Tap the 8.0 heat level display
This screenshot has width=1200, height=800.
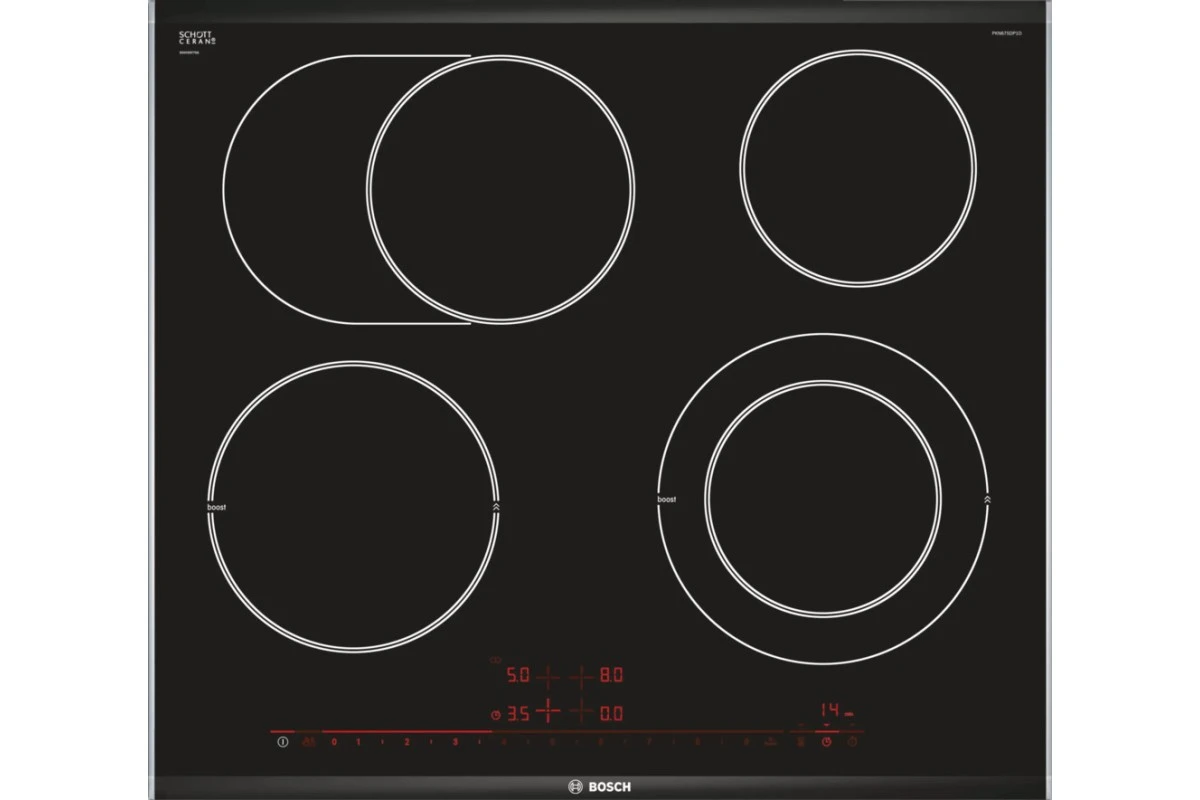click(x=612, y=677)
